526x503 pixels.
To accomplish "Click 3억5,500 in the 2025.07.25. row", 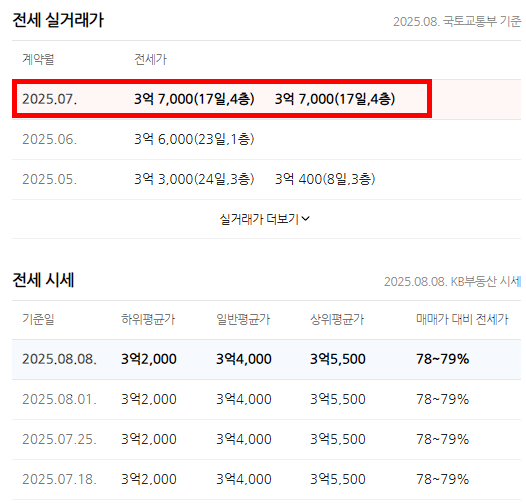I will (x=338, y=439).
